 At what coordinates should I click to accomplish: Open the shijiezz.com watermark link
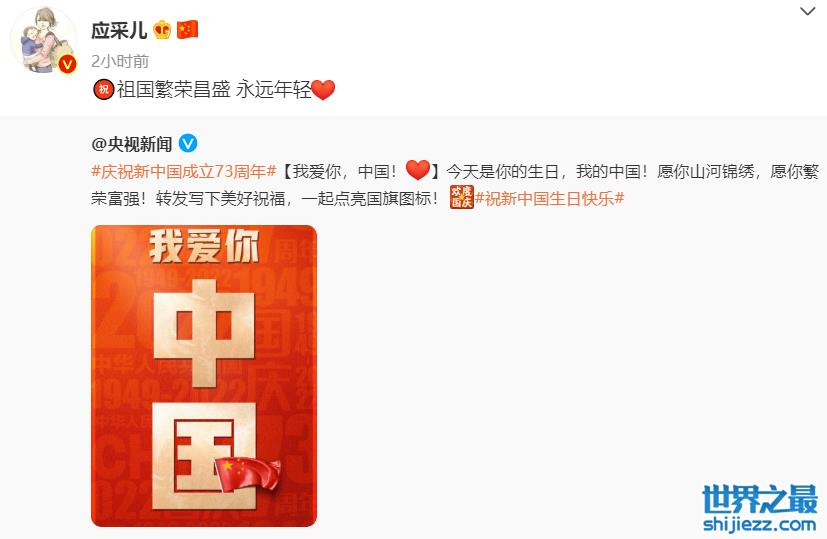point(759,524)
